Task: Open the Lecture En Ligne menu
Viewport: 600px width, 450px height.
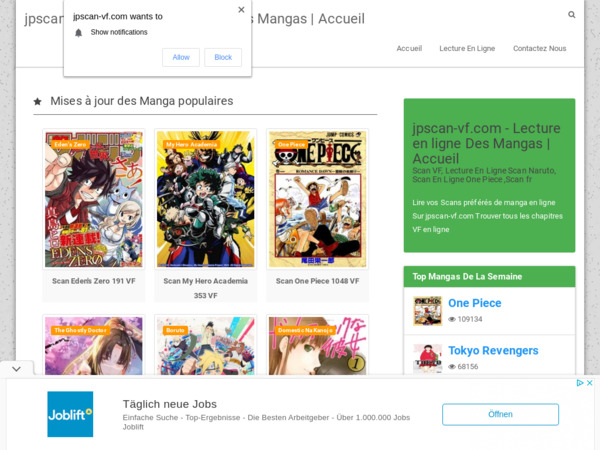Action: pyautogui.click(x=467, y=49)
